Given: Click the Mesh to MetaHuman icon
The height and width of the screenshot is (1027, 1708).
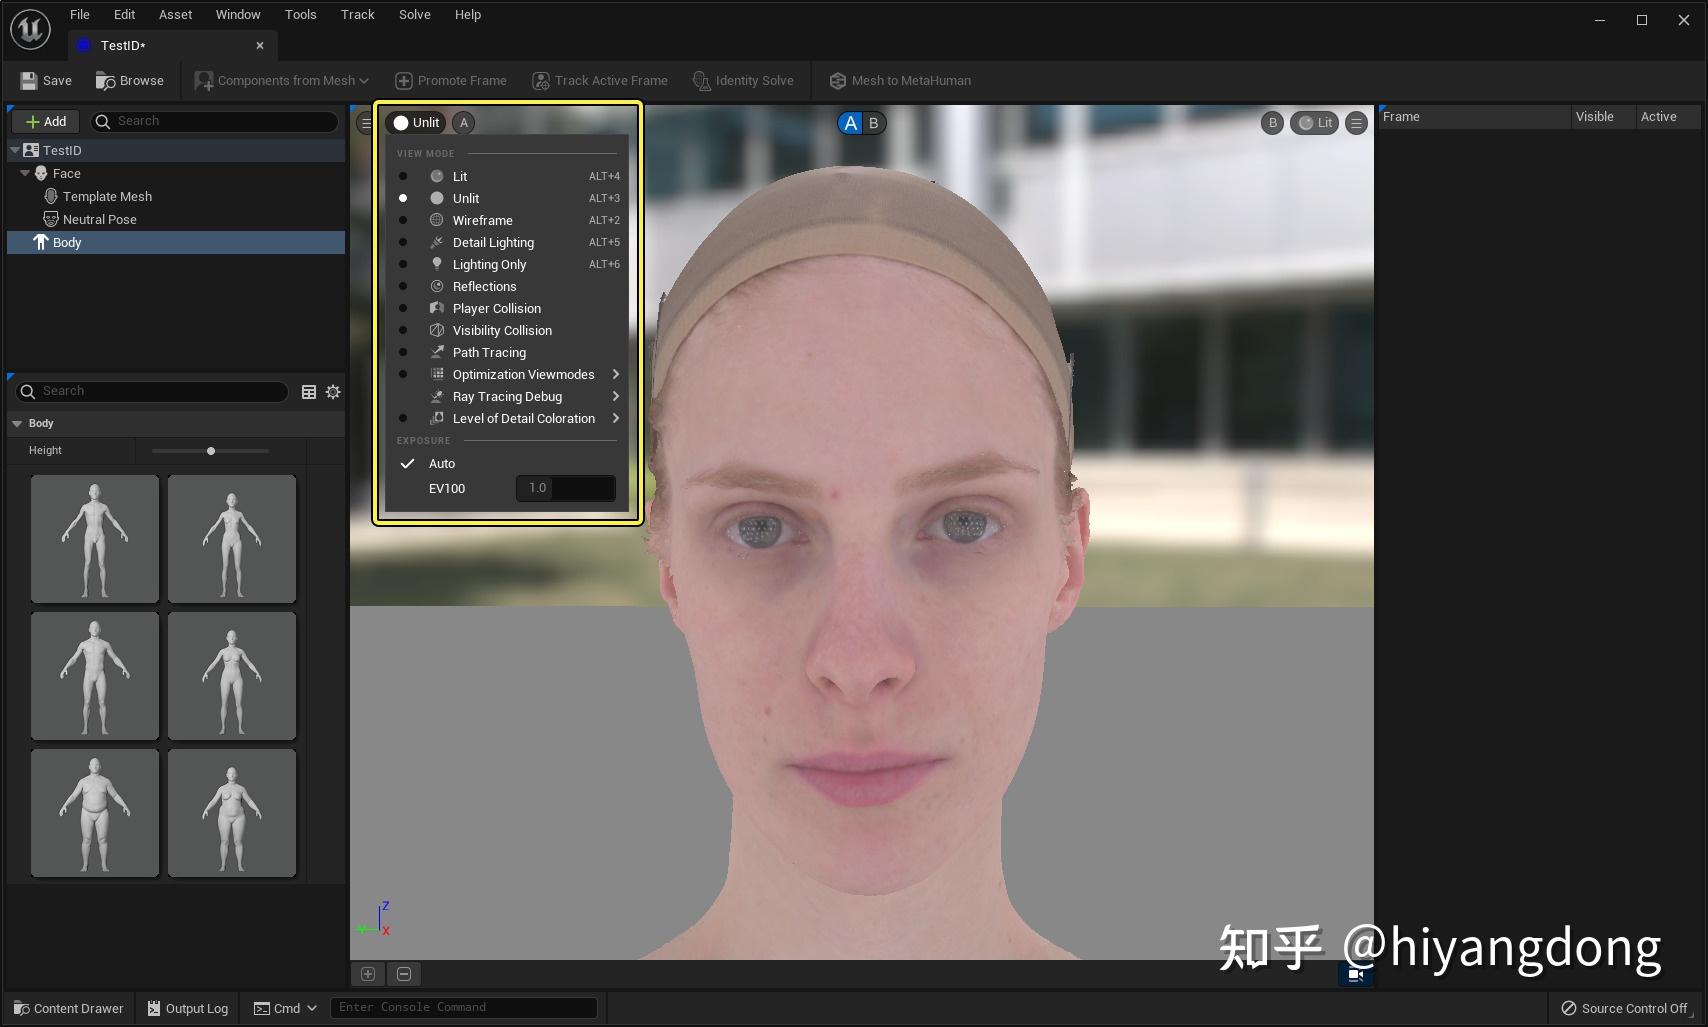Looking at the screenshot, I should 838,81.
